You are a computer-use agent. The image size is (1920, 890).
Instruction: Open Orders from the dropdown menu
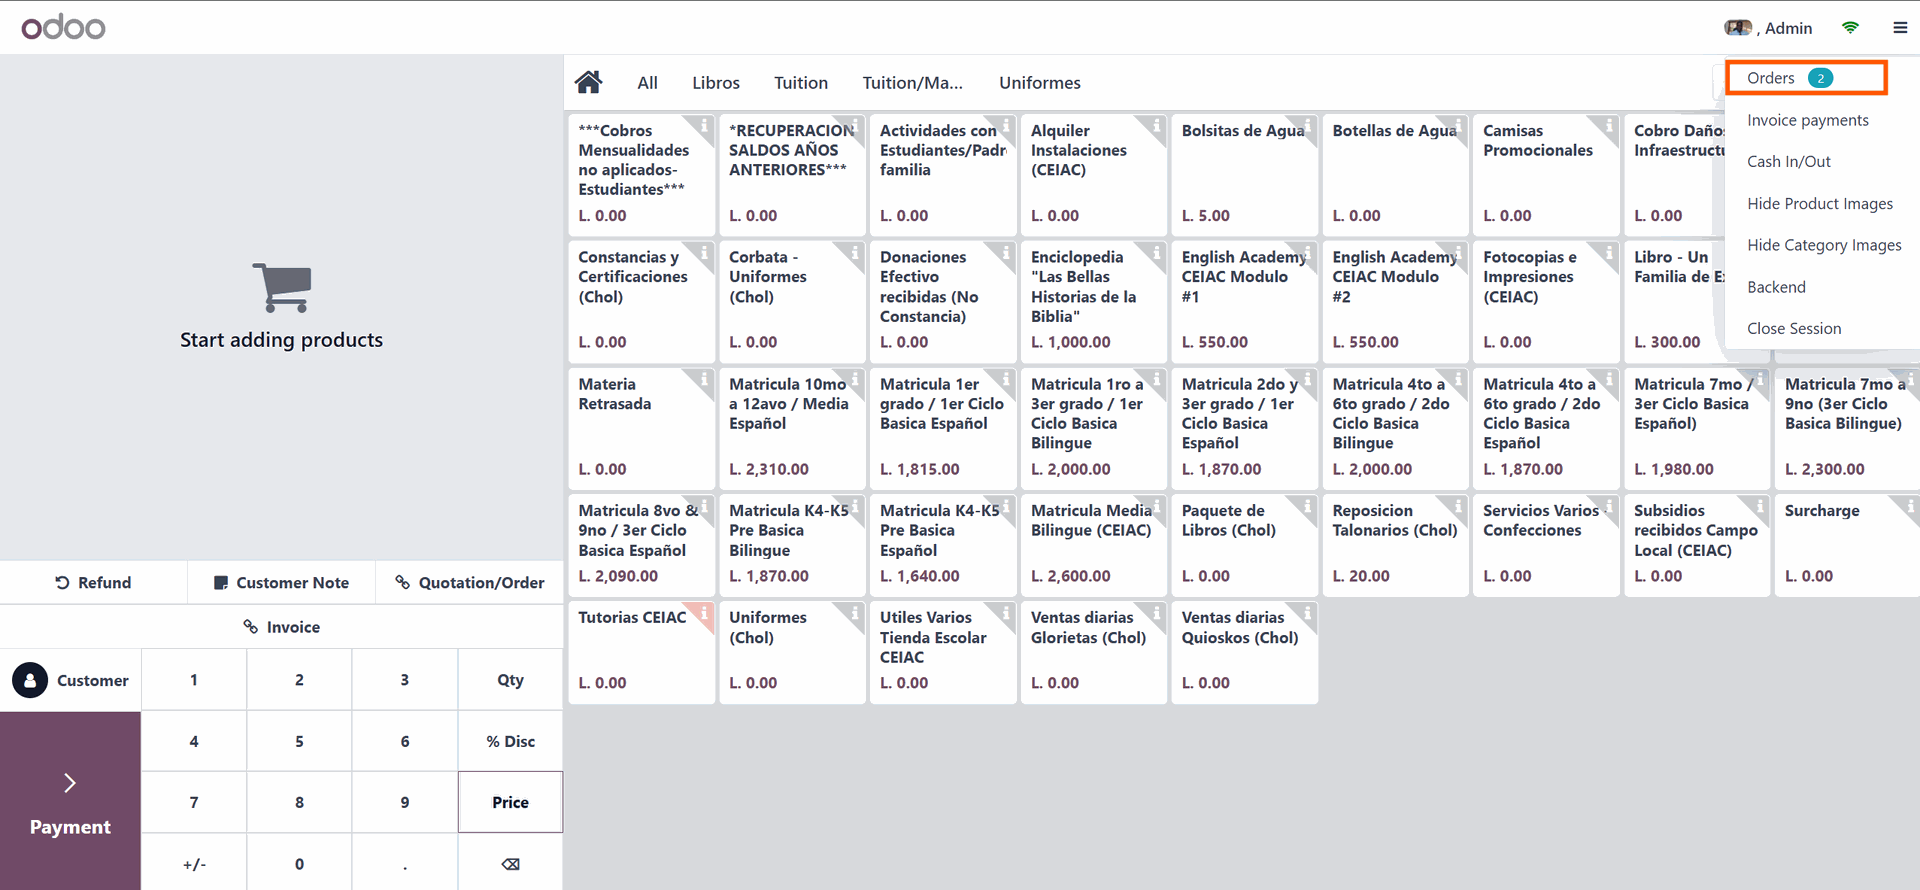tap(1771, 78)
